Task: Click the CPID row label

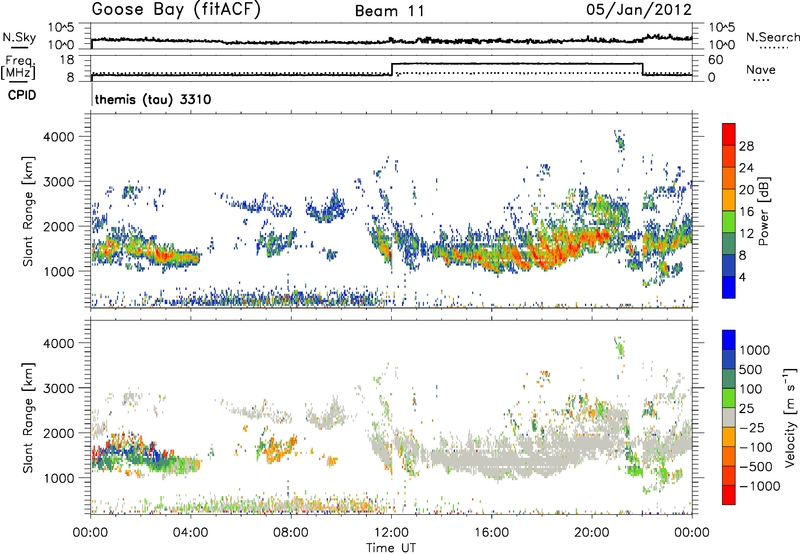Action: 22,95
